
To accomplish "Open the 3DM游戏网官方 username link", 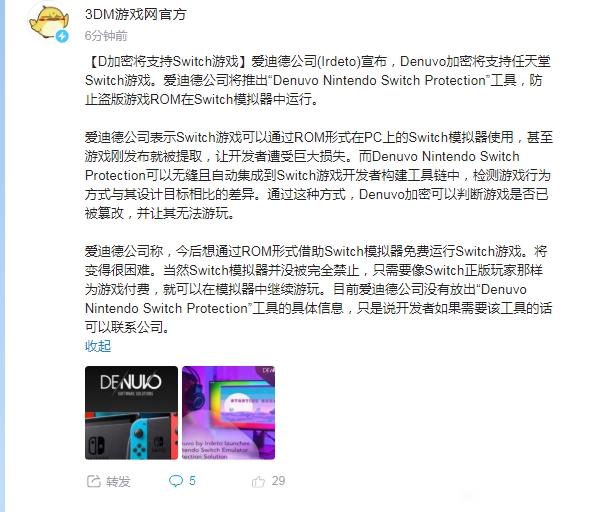I will click(x=135, y=14).
